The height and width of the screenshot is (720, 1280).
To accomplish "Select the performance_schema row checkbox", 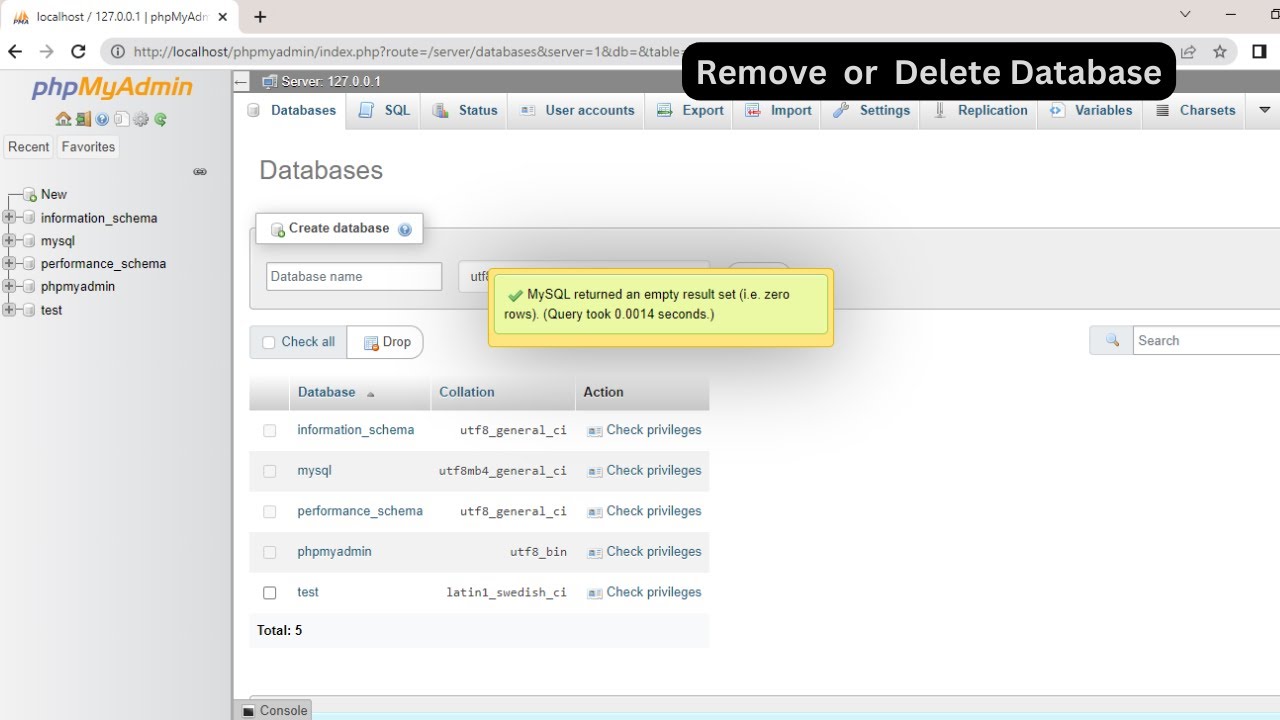I will coord(269,512).
